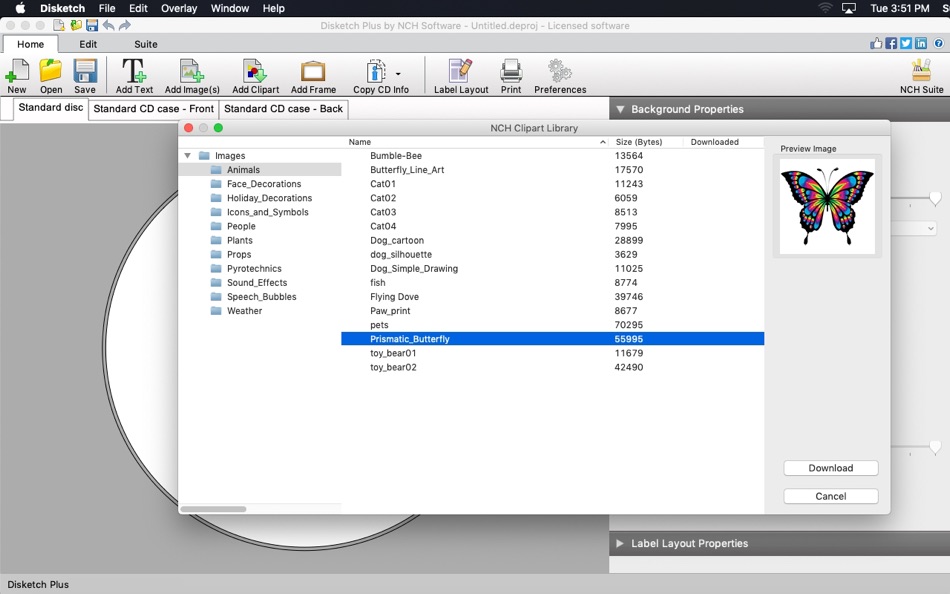Click the Save toolbar icon

pos(85,76)
